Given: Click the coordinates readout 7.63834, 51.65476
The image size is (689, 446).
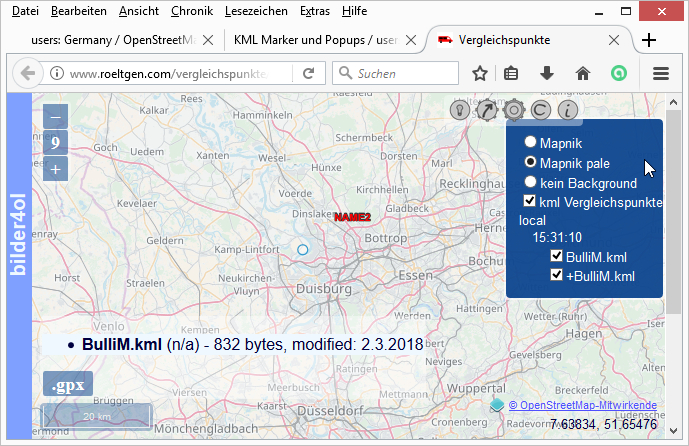Looking at the screenshot, I should click(x=604, y=424).
